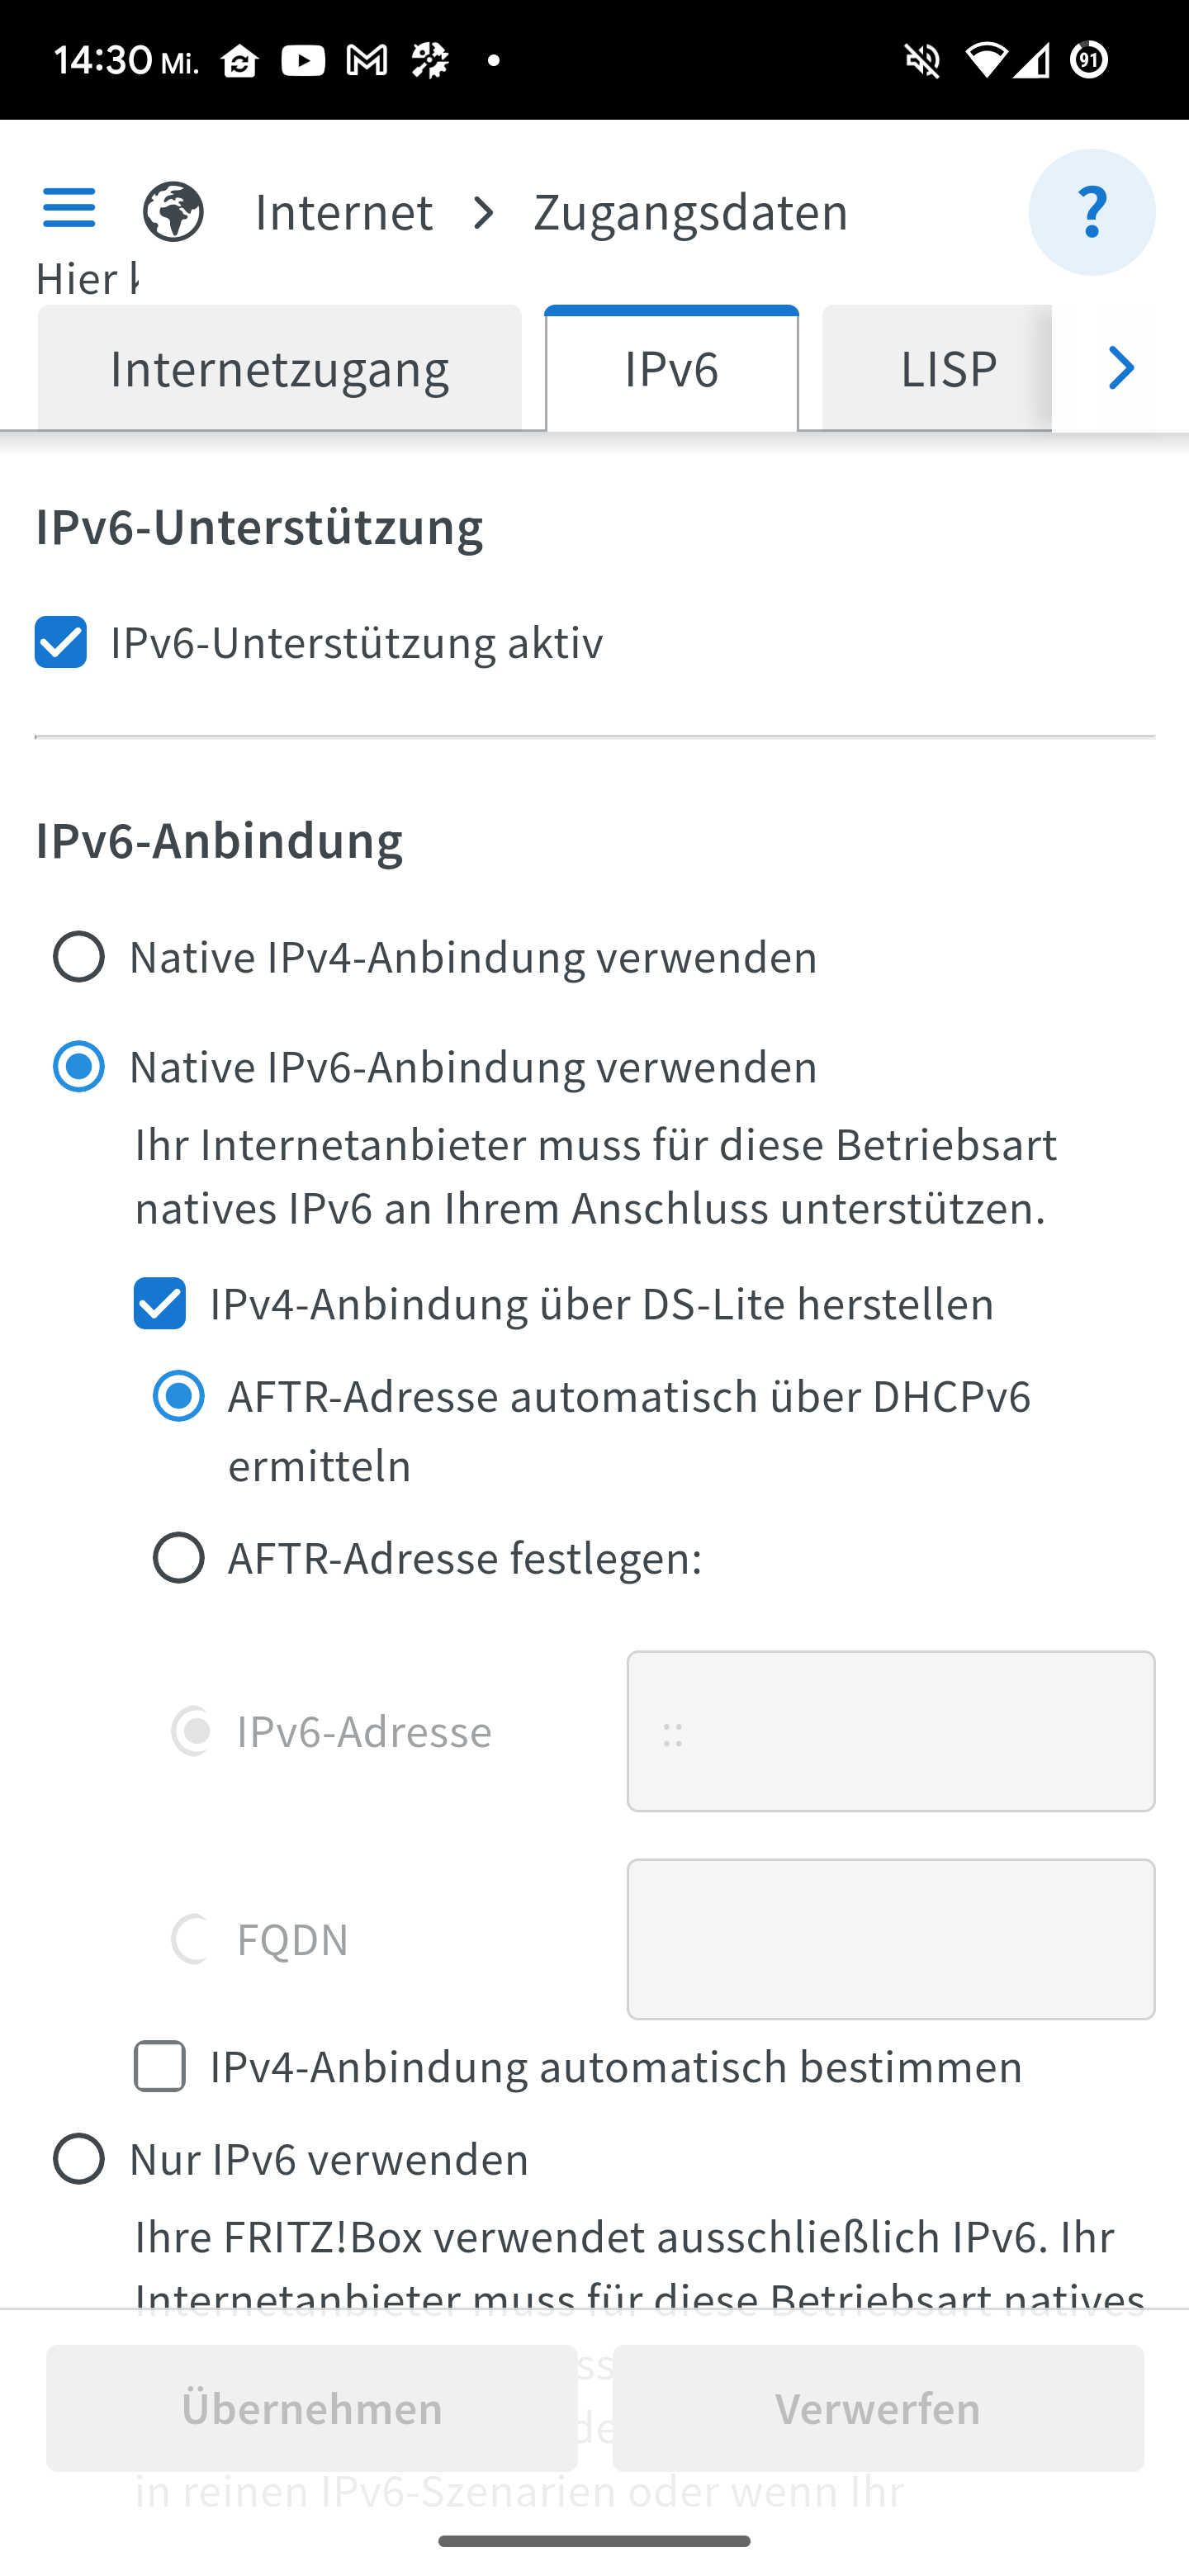The width and height of the screenshot is (1189, 2576).
Task: Uncheck IPv6-Unterstützung aktiv checkbox
Action: (61, 642)
